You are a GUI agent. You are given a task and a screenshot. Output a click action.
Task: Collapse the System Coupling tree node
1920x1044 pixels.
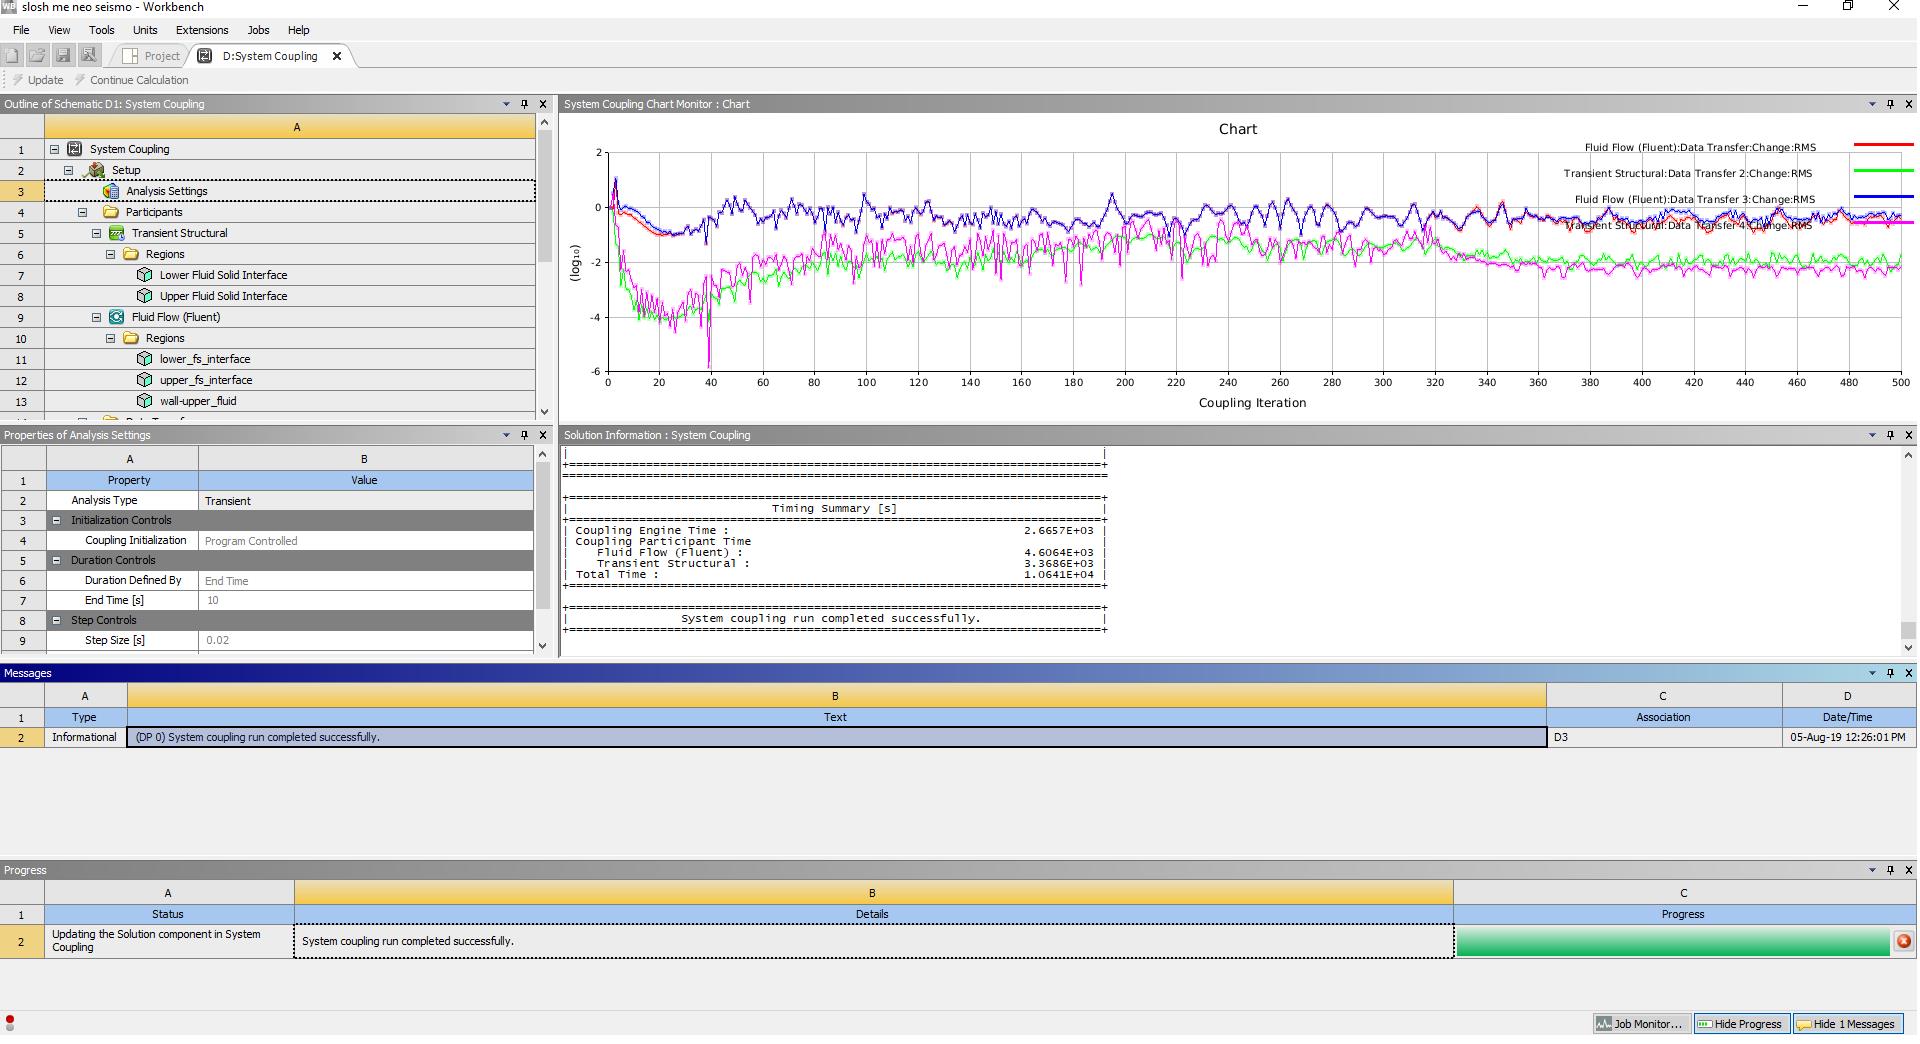55,149
